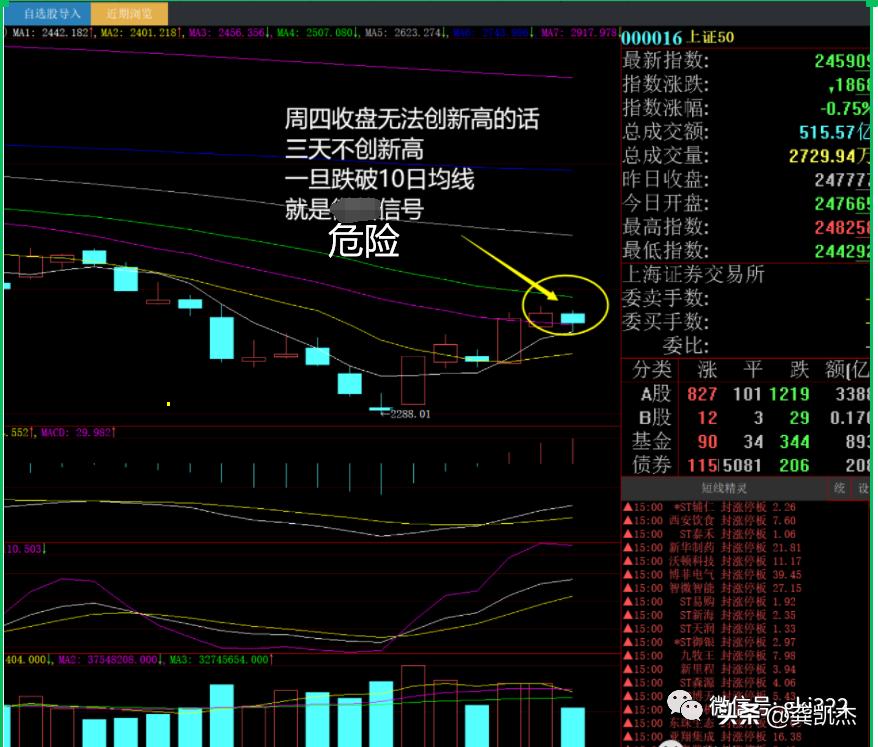The height and width of the screenshot is (747, 878).
Task: Click the 000016 上证50 index title
Action: (x=678, y=38)
